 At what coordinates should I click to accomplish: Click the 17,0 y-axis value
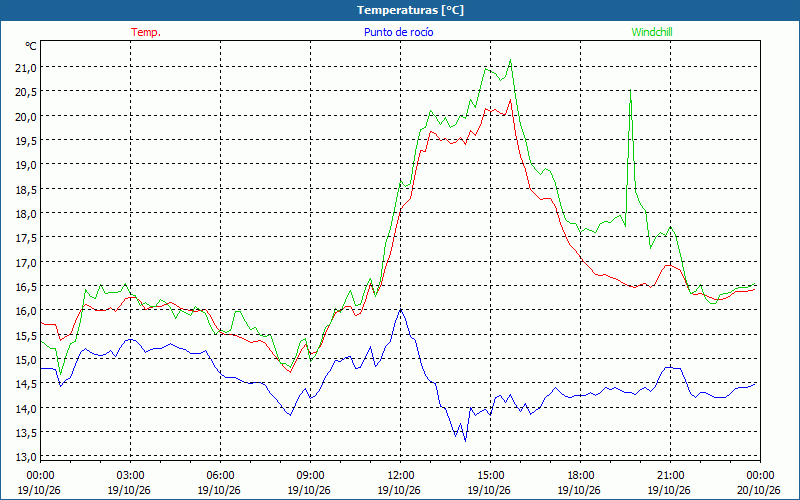coord(26,262)
